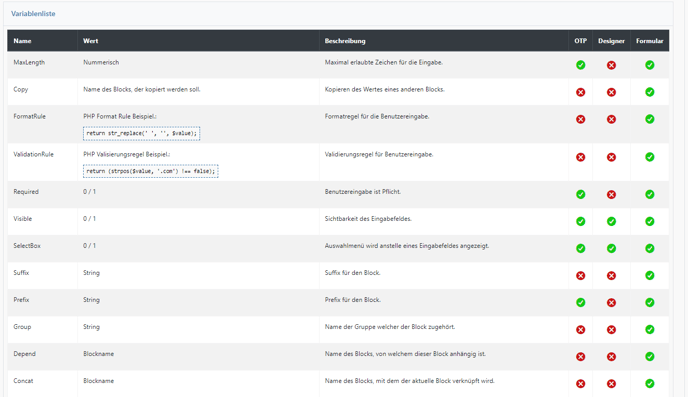Click the green OTP check for Prefix
The width and height of the screenshot is (688, 397).
click(580, 303)
